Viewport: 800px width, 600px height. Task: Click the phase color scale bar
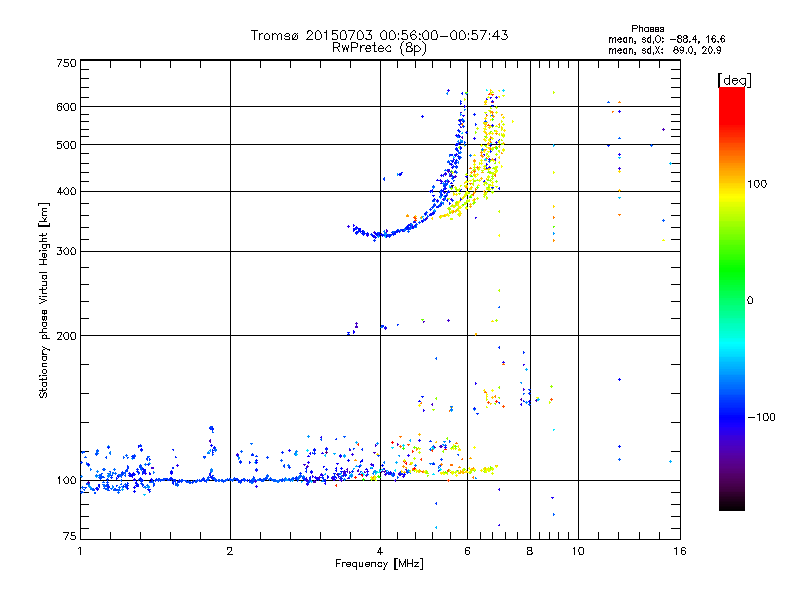732,298
